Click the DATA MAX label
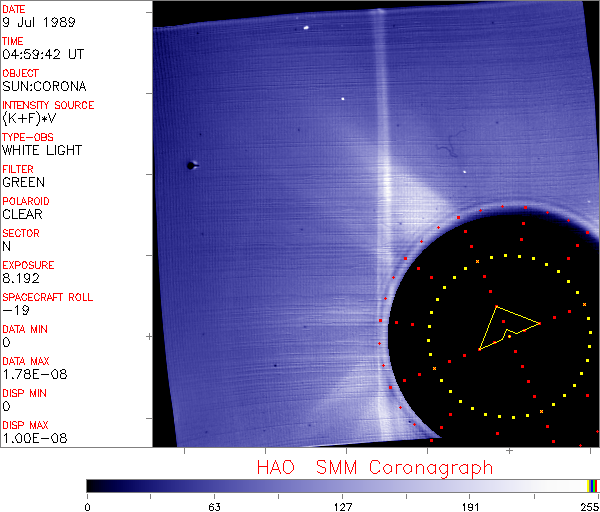 click(26, 361)
